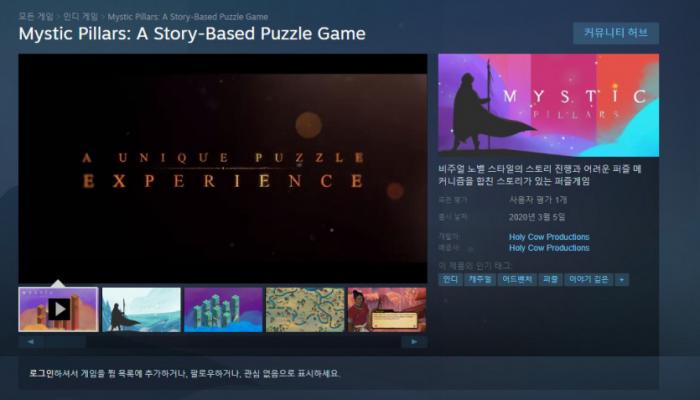Select the cloaked figure snowy screenshot thumbnail
700x400 pixels.
point(142,309)
